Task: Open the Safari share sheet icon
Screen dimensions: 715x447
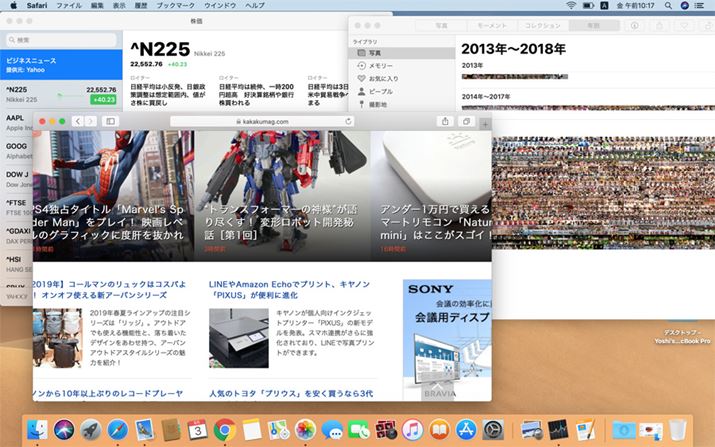Action: (x=445, y=121)
